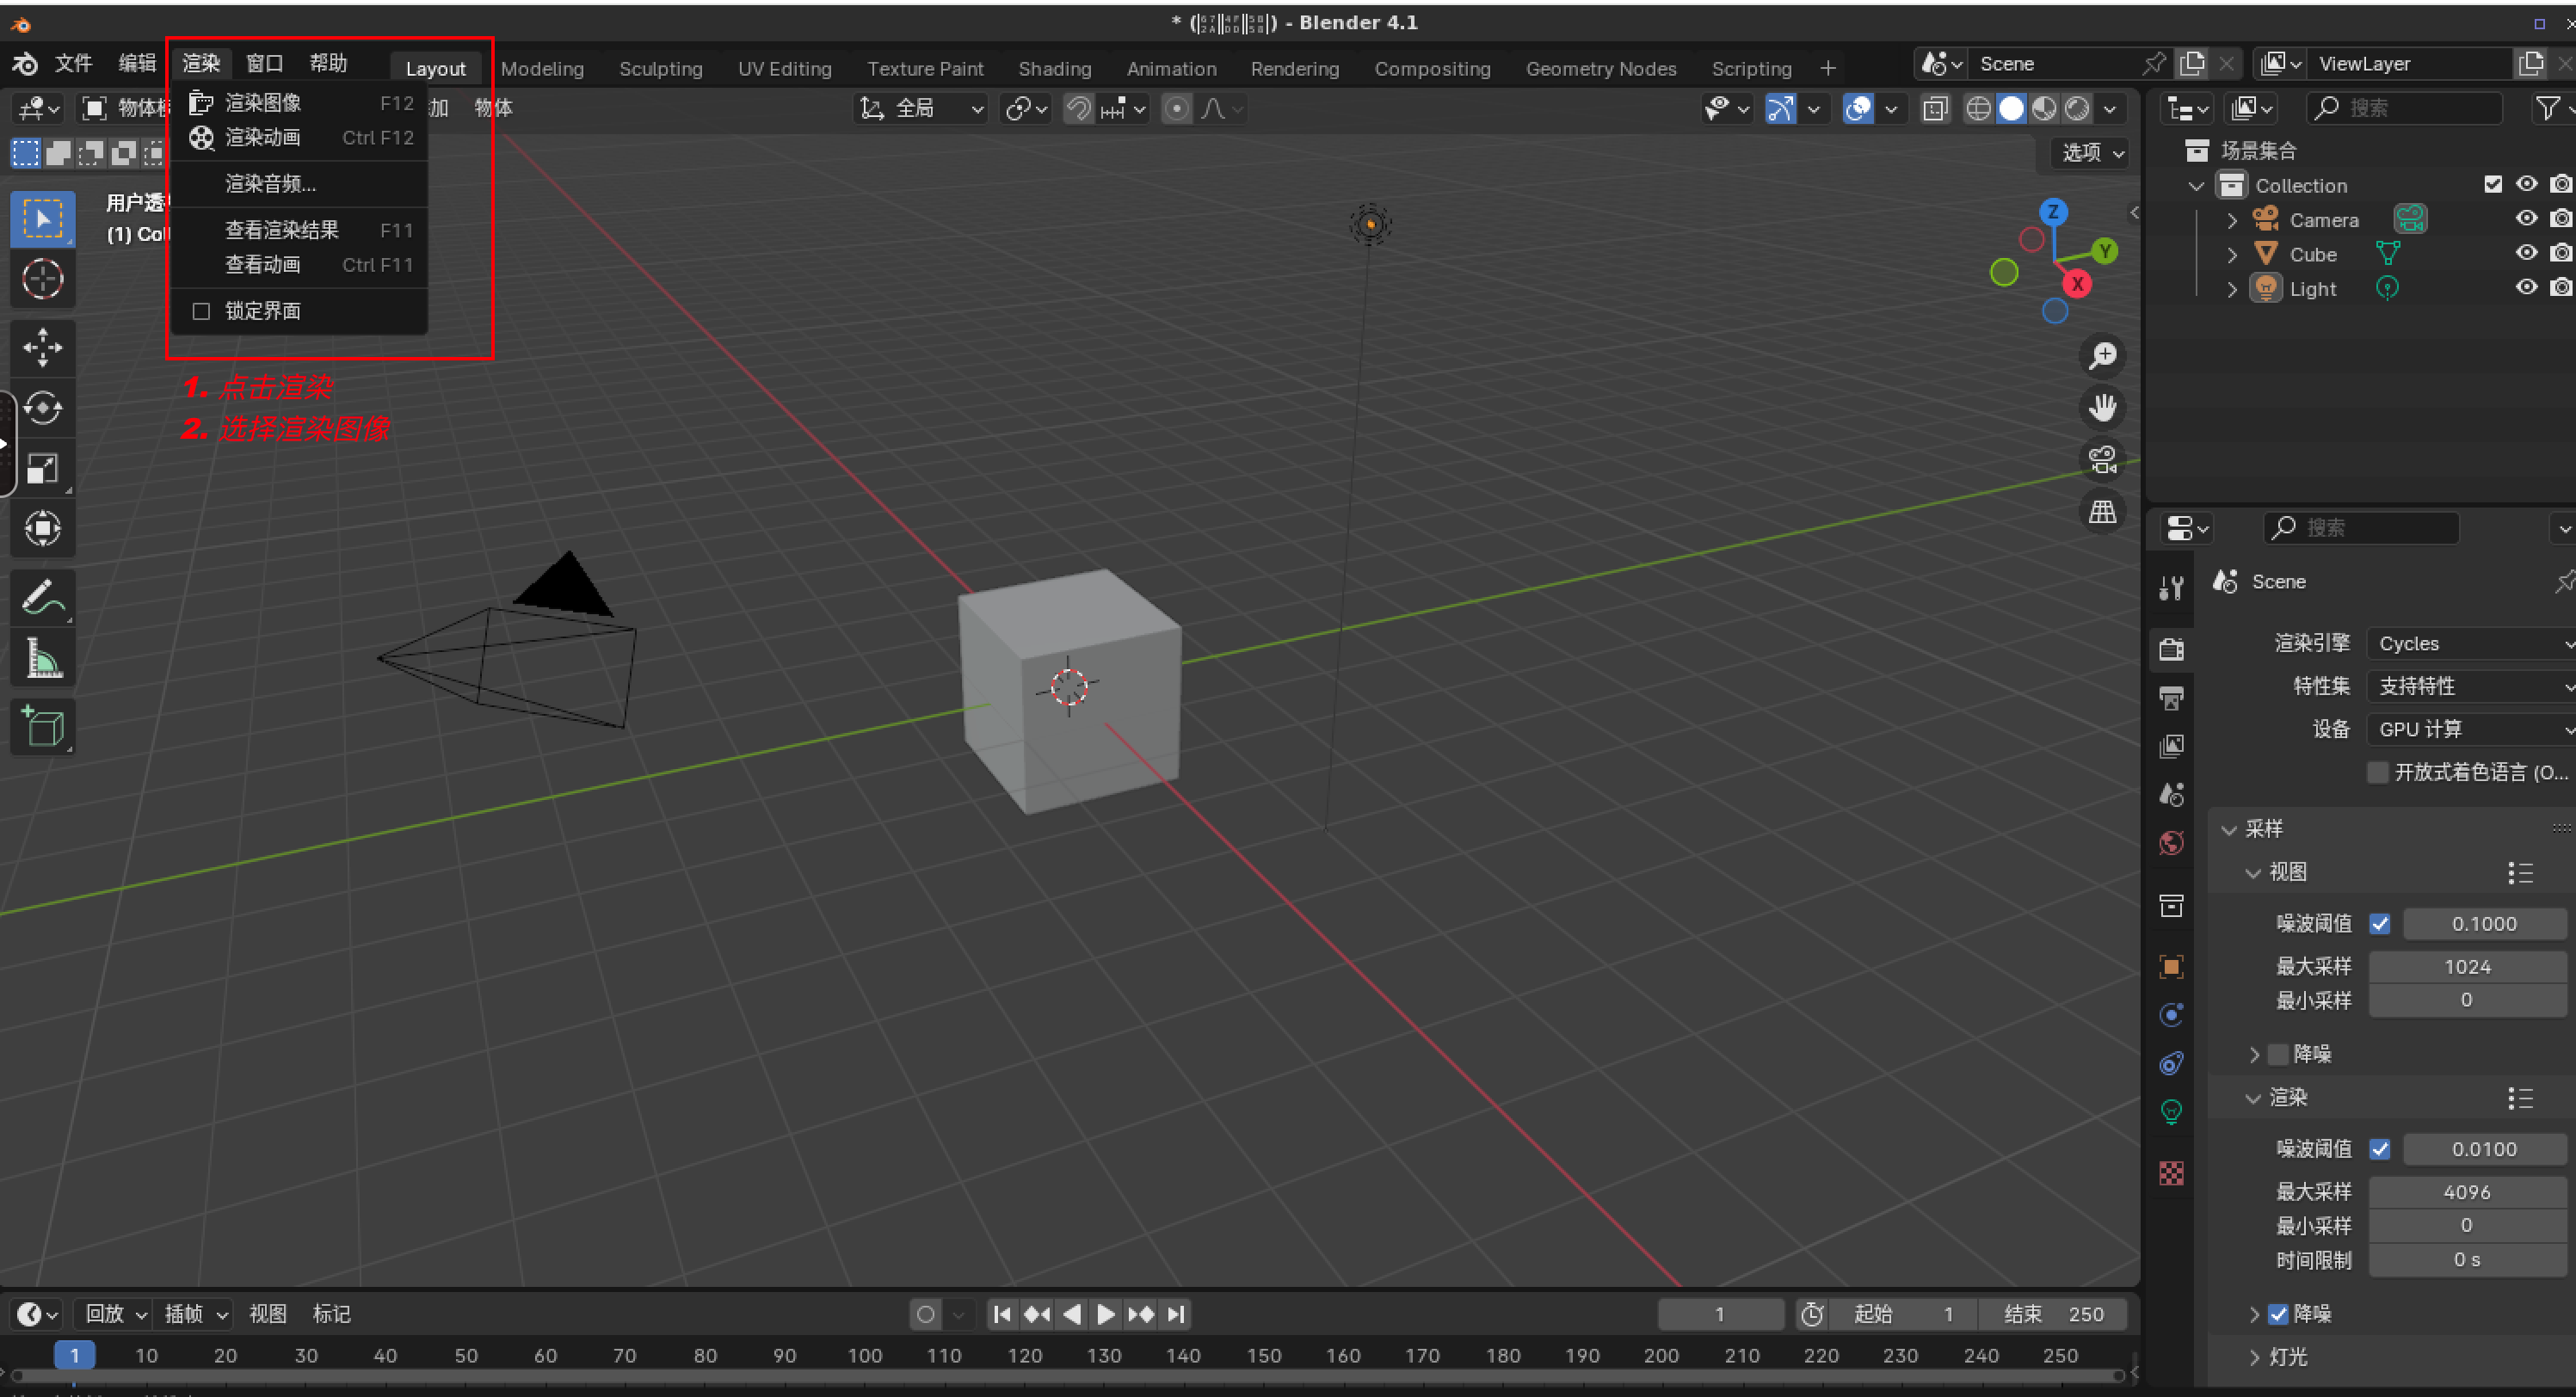The width and height of the screenshot is (2576, 1397).
Task: Toggle camera view in viewport
Action: [x=2102, y=460]
